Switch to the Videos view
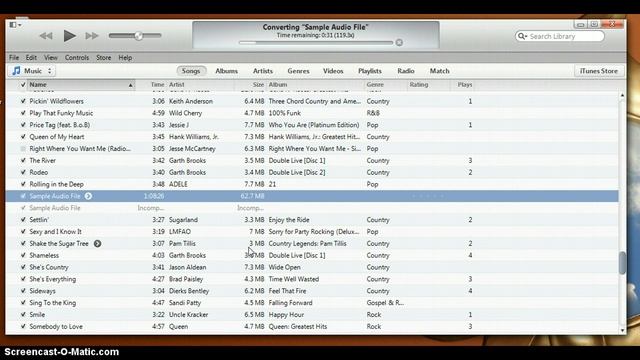Viewport: 640px width, 360px height. coord(333,71)
